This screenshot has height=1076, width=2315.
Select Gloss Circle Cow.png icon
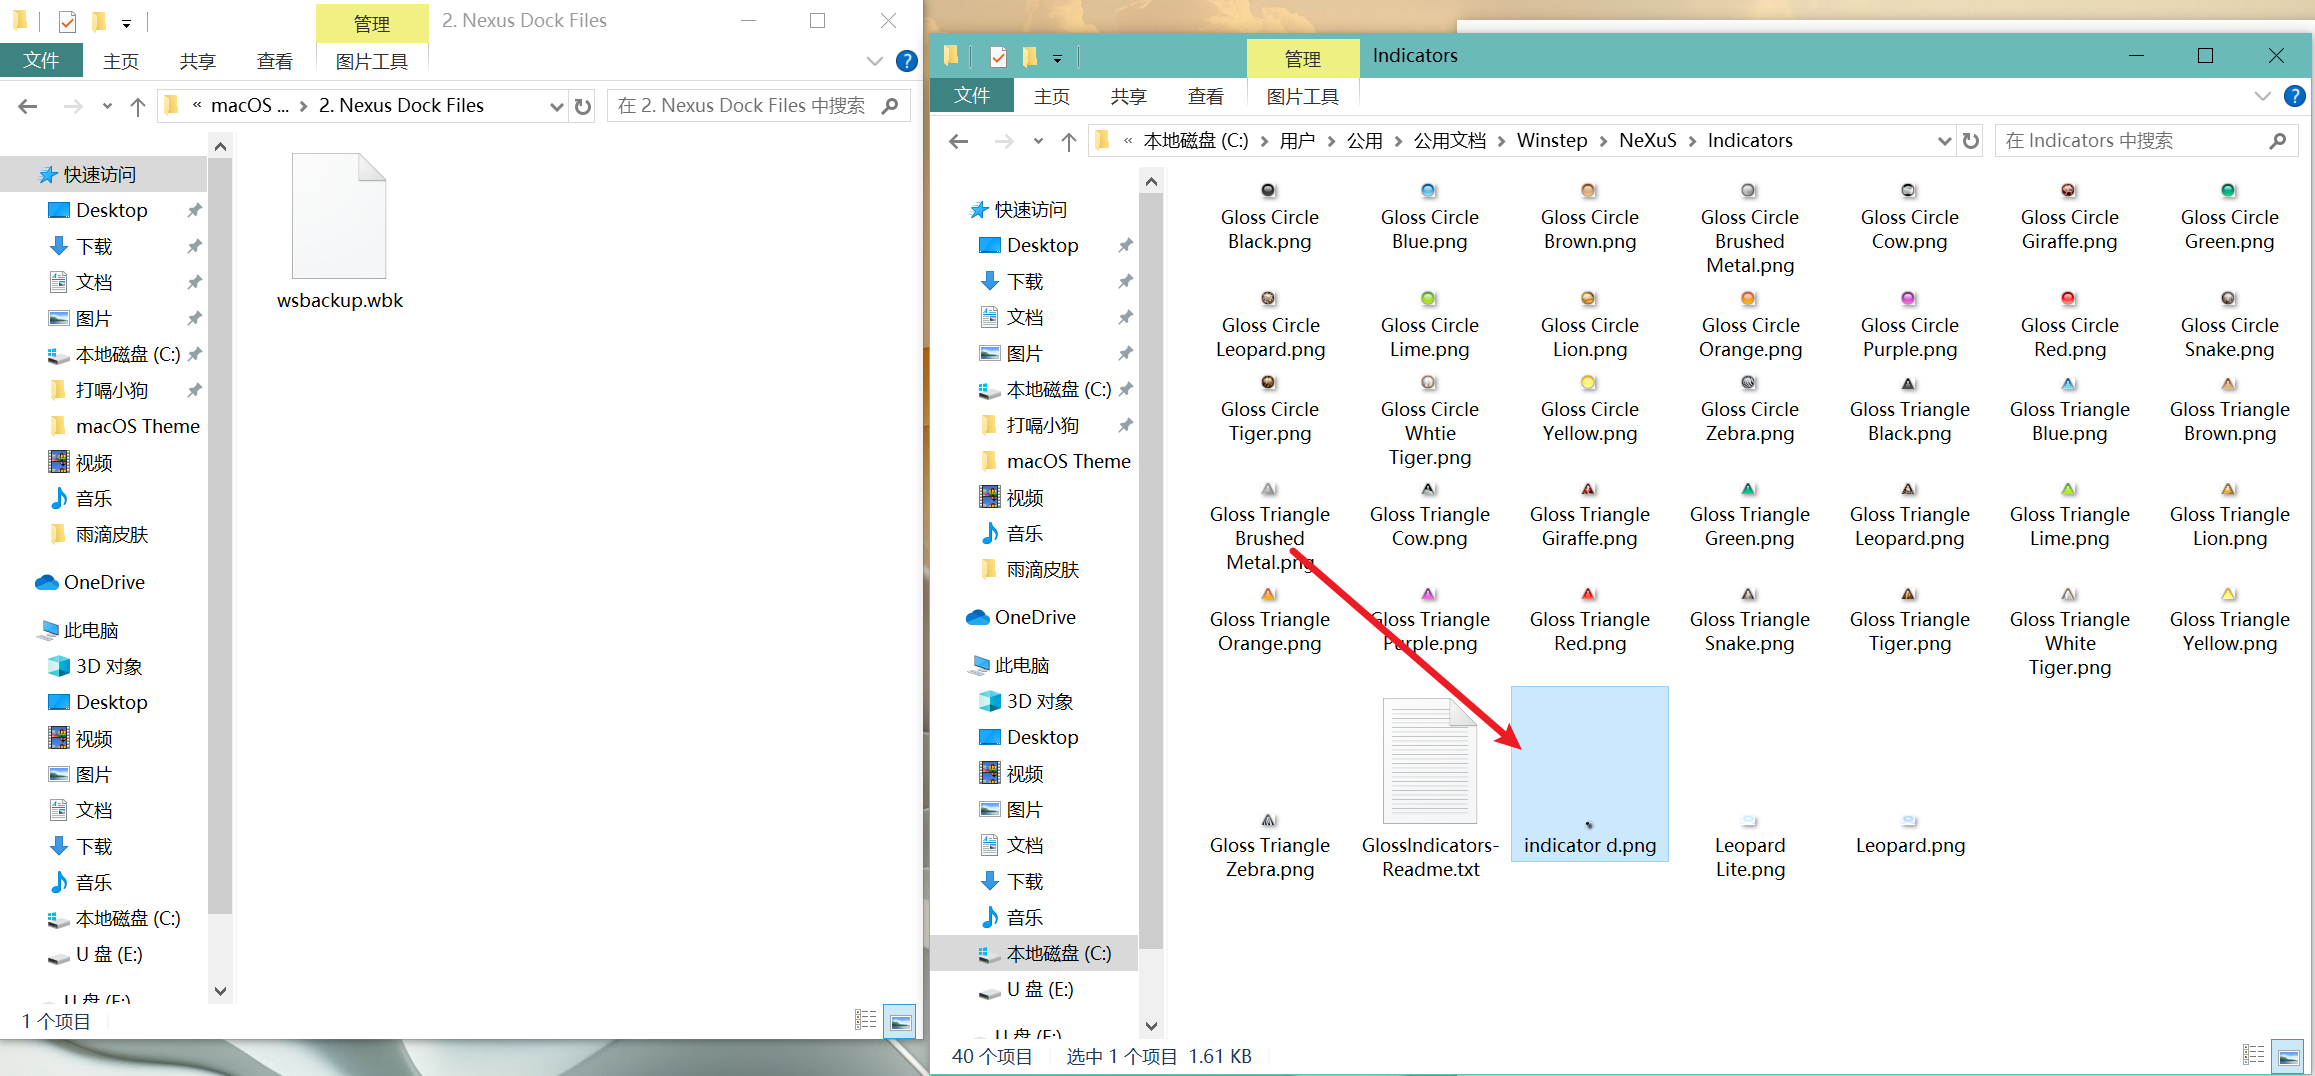tap(1908, 190)
